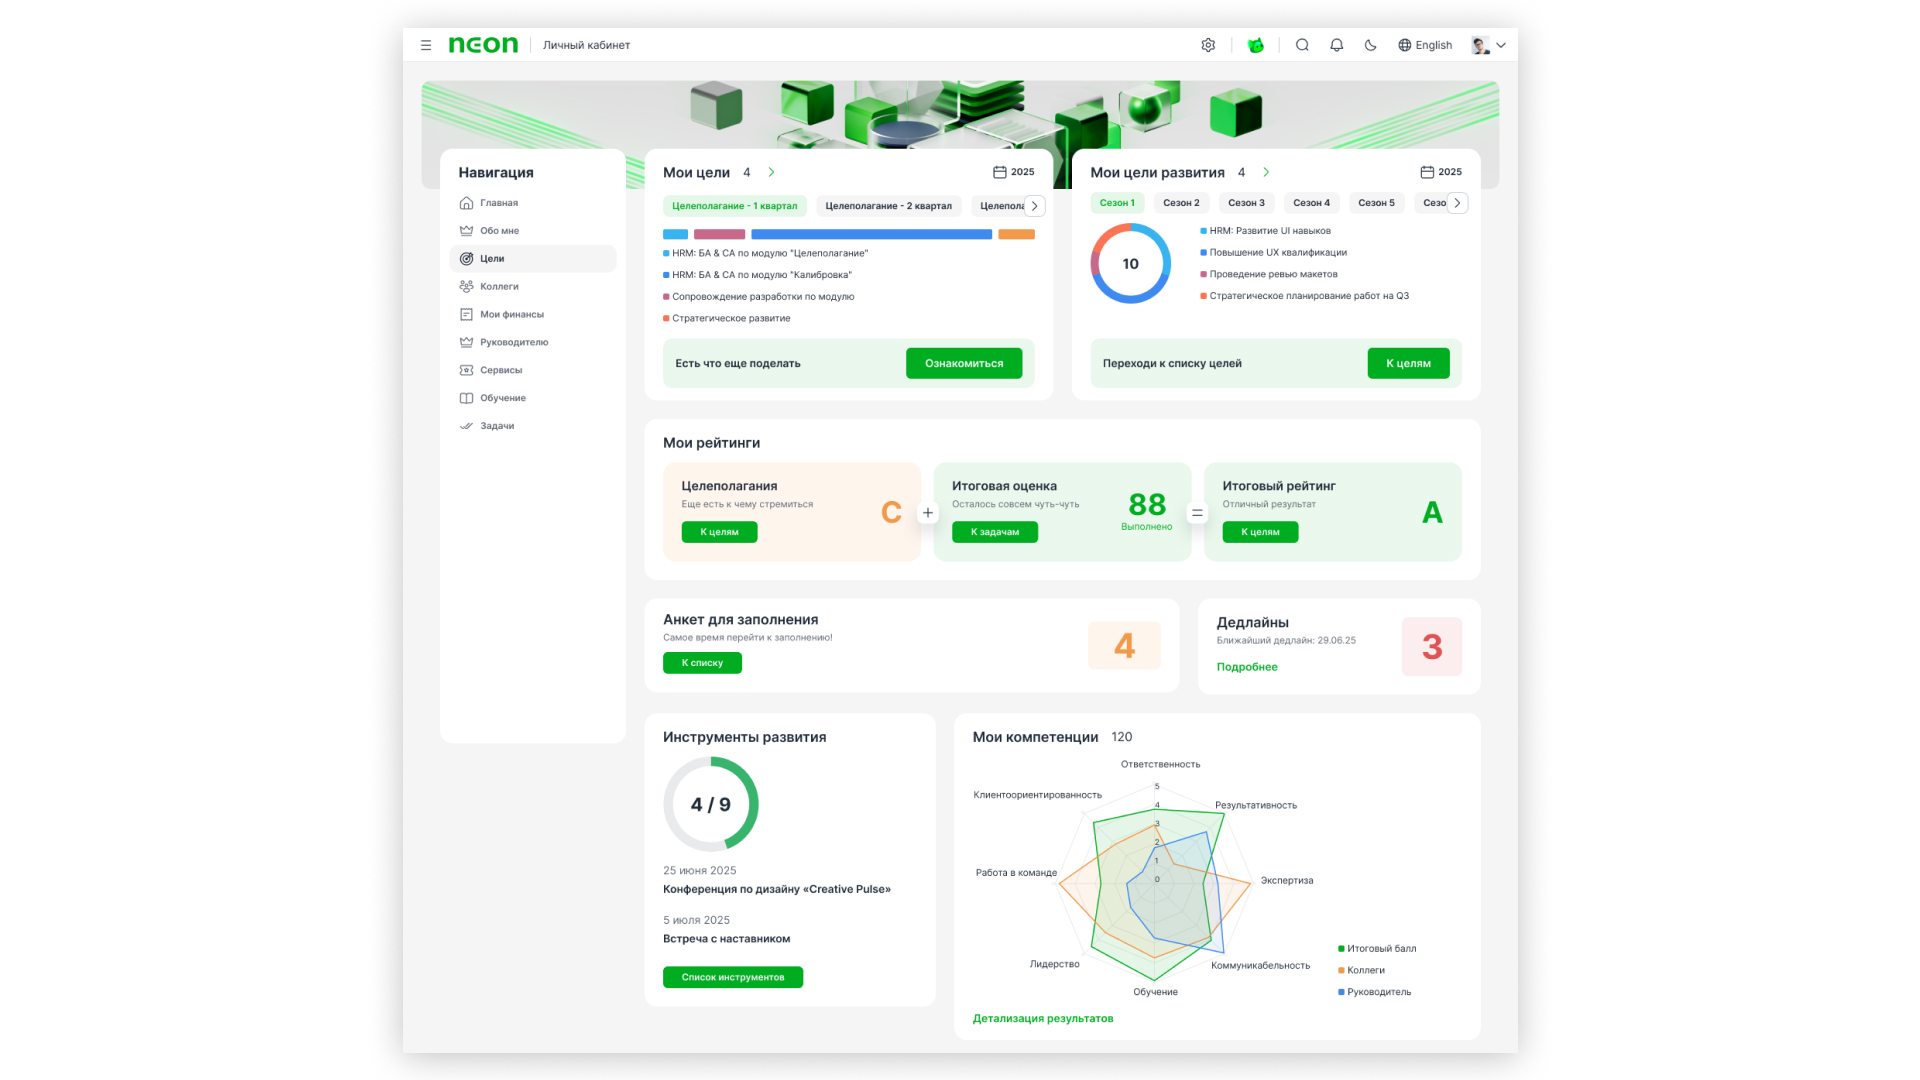
Task: Click the long blue goal progress segment
Action: tap(871, 234)
